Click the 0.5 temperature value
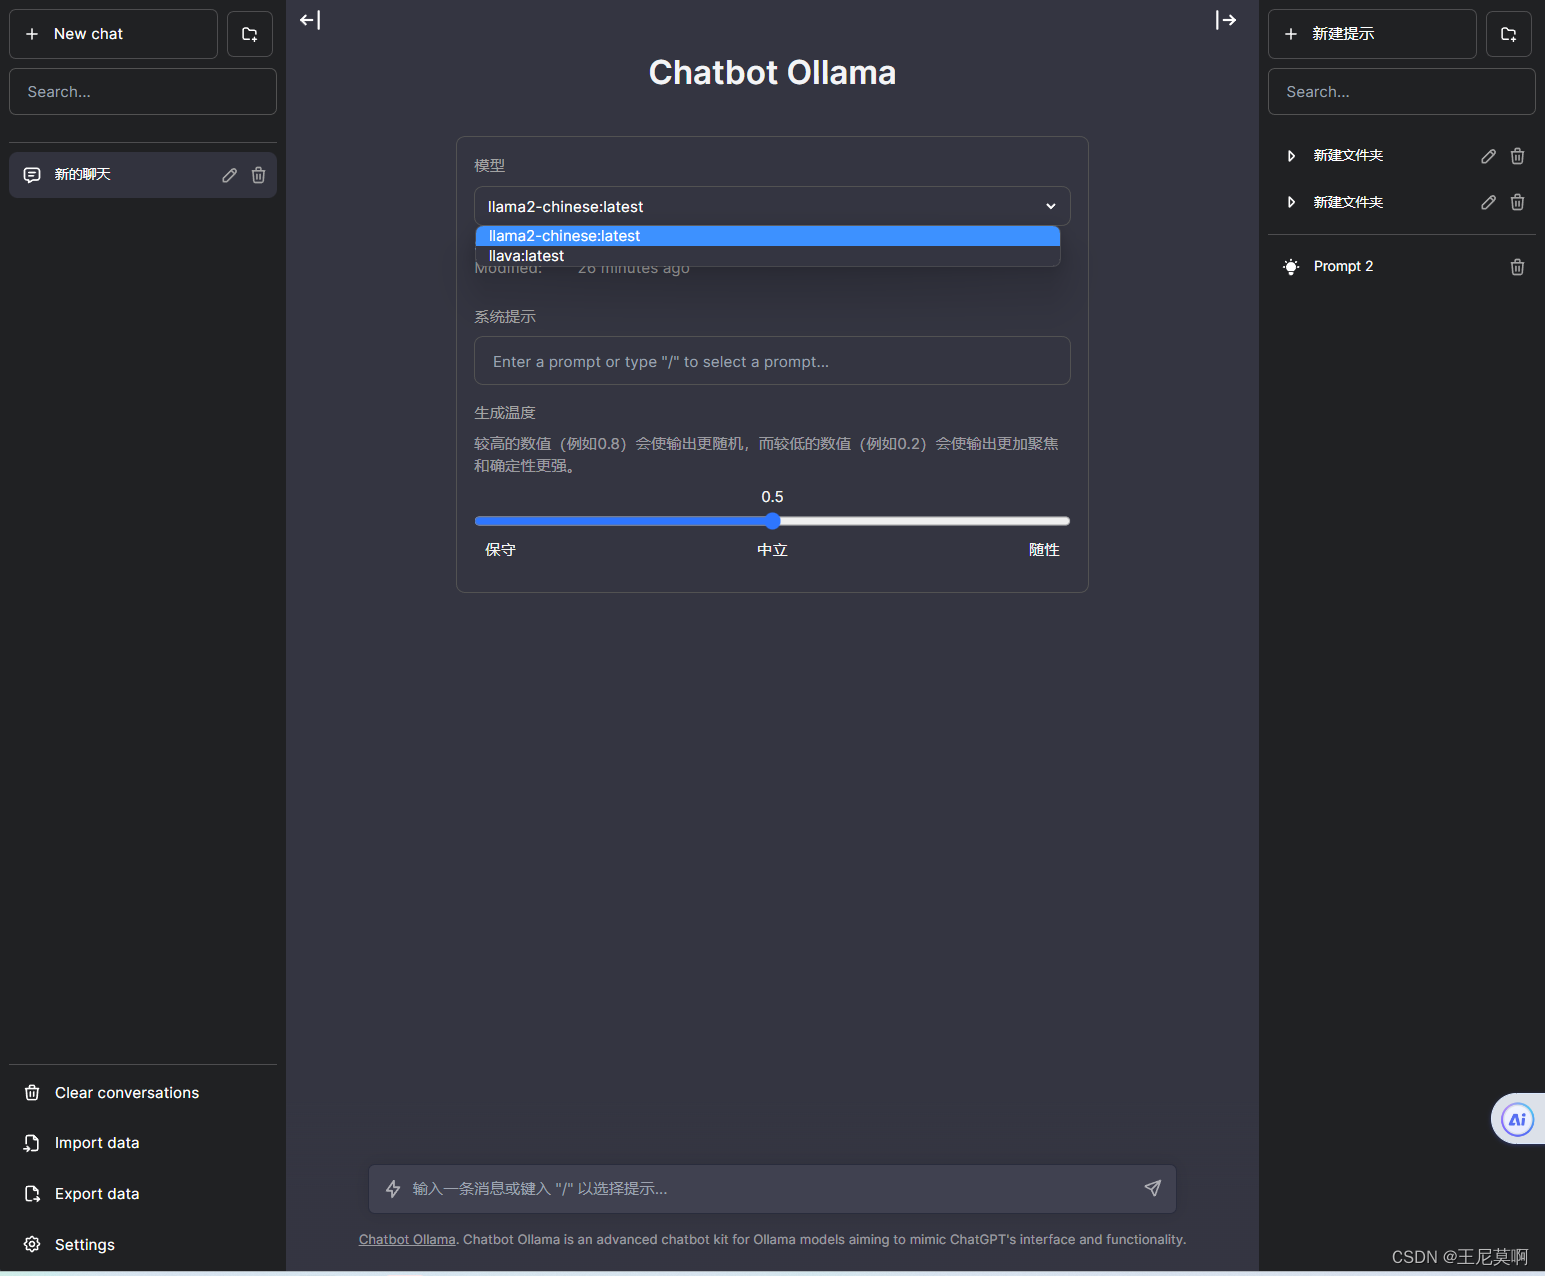 coord(772,497)
